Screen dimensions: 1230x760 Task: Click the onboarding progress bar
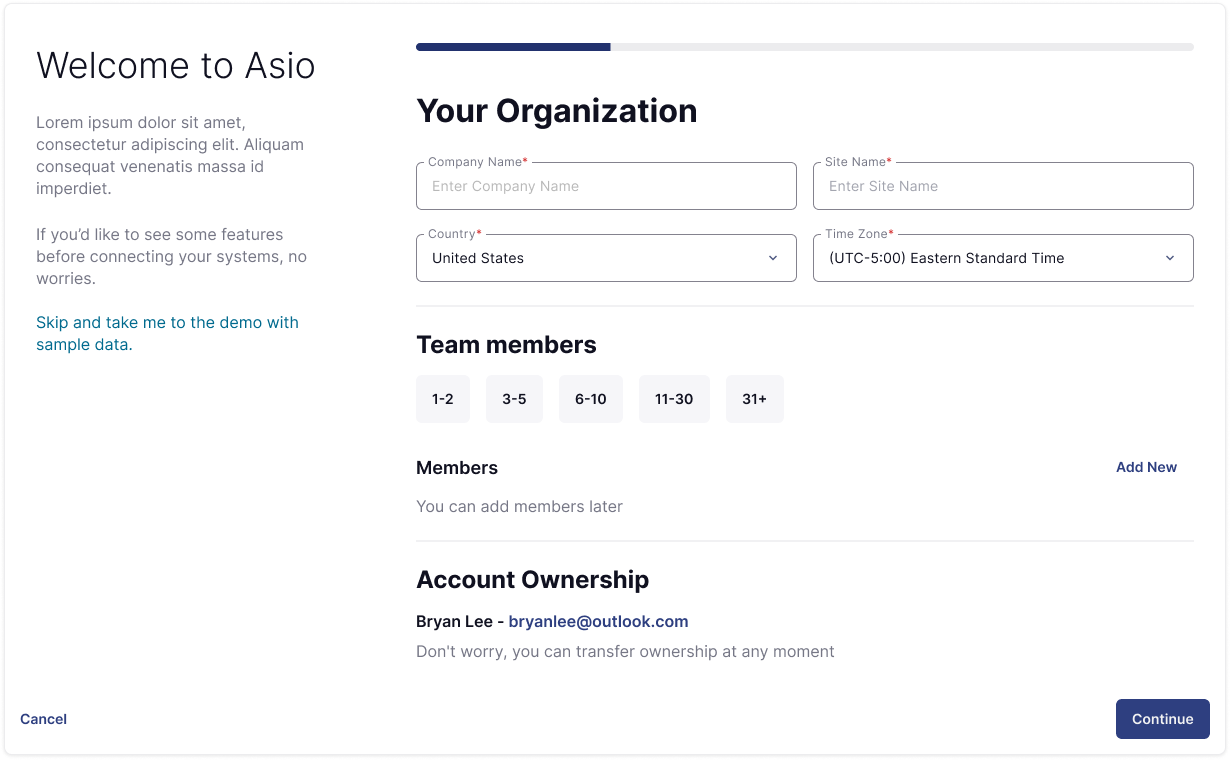point(804,46)
